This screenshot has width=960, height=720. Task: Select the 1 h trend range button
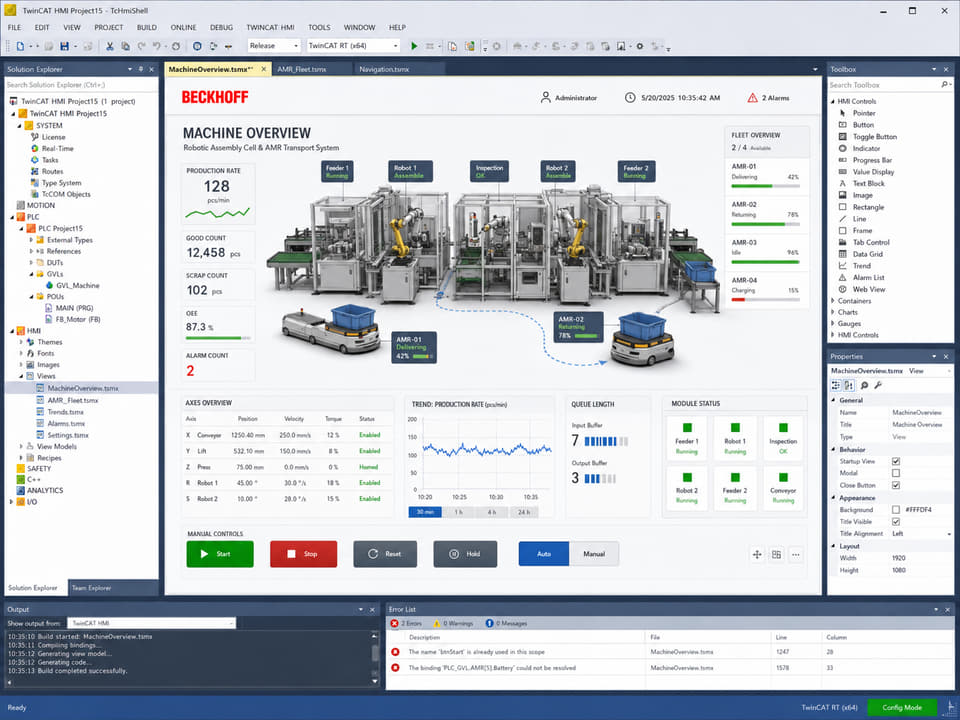[x=459, y=512]
